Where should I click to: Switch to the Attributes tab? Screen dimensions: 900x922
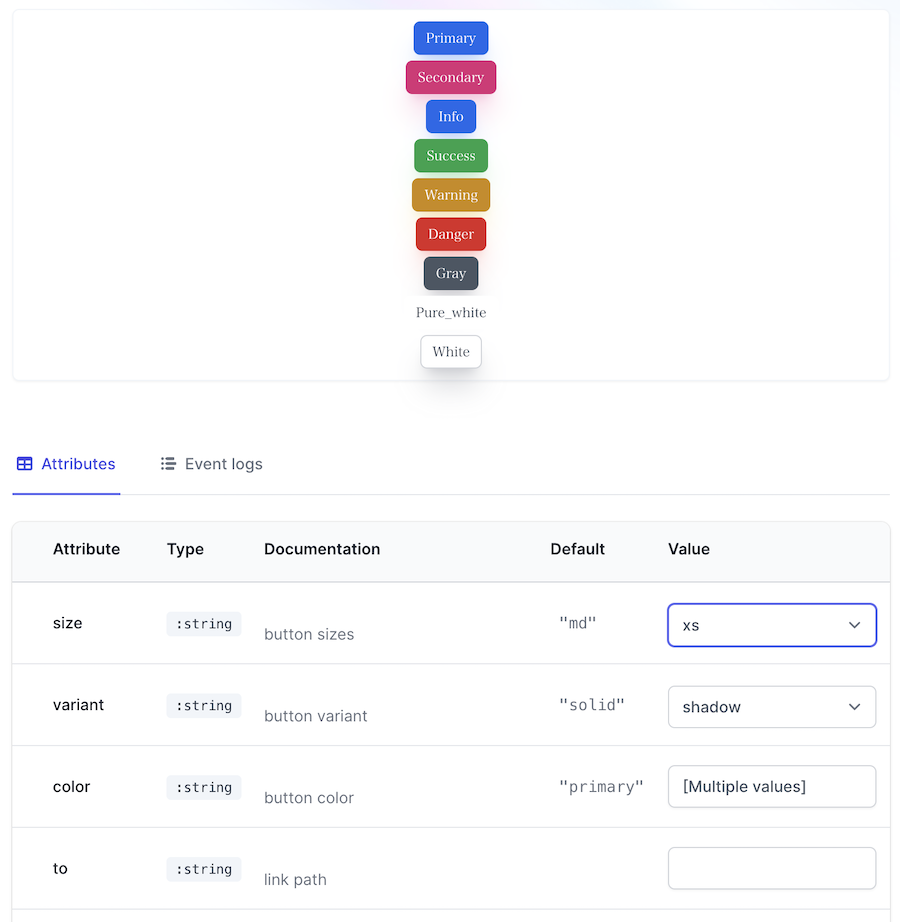click(x=66, y=464)
